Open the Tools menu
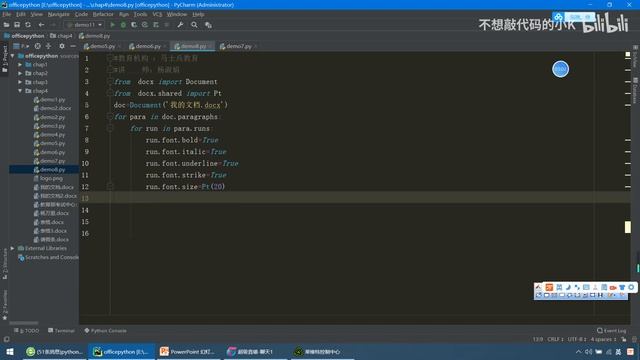 [140, 14]
